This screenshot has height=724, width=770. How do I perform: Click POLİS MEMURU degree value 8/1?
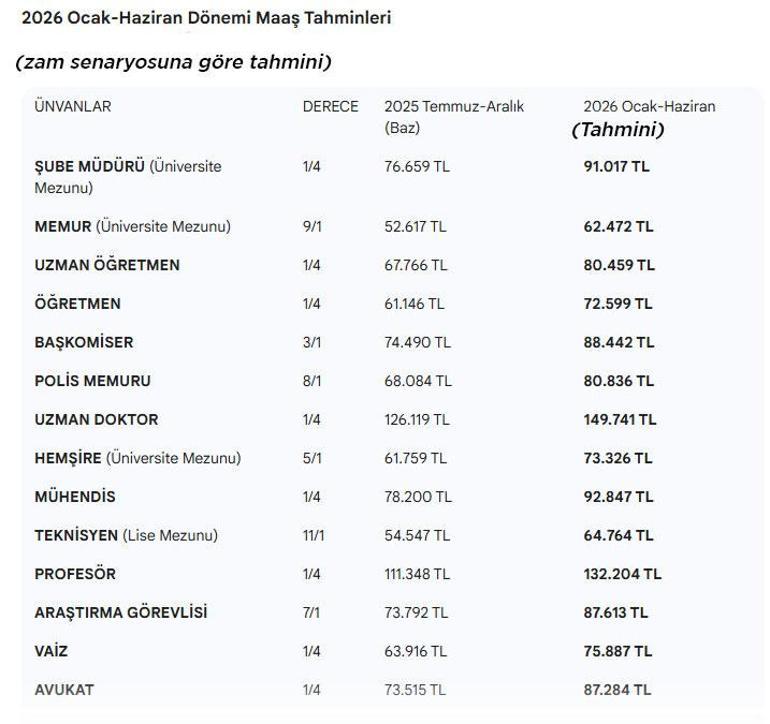pos(313,381)
